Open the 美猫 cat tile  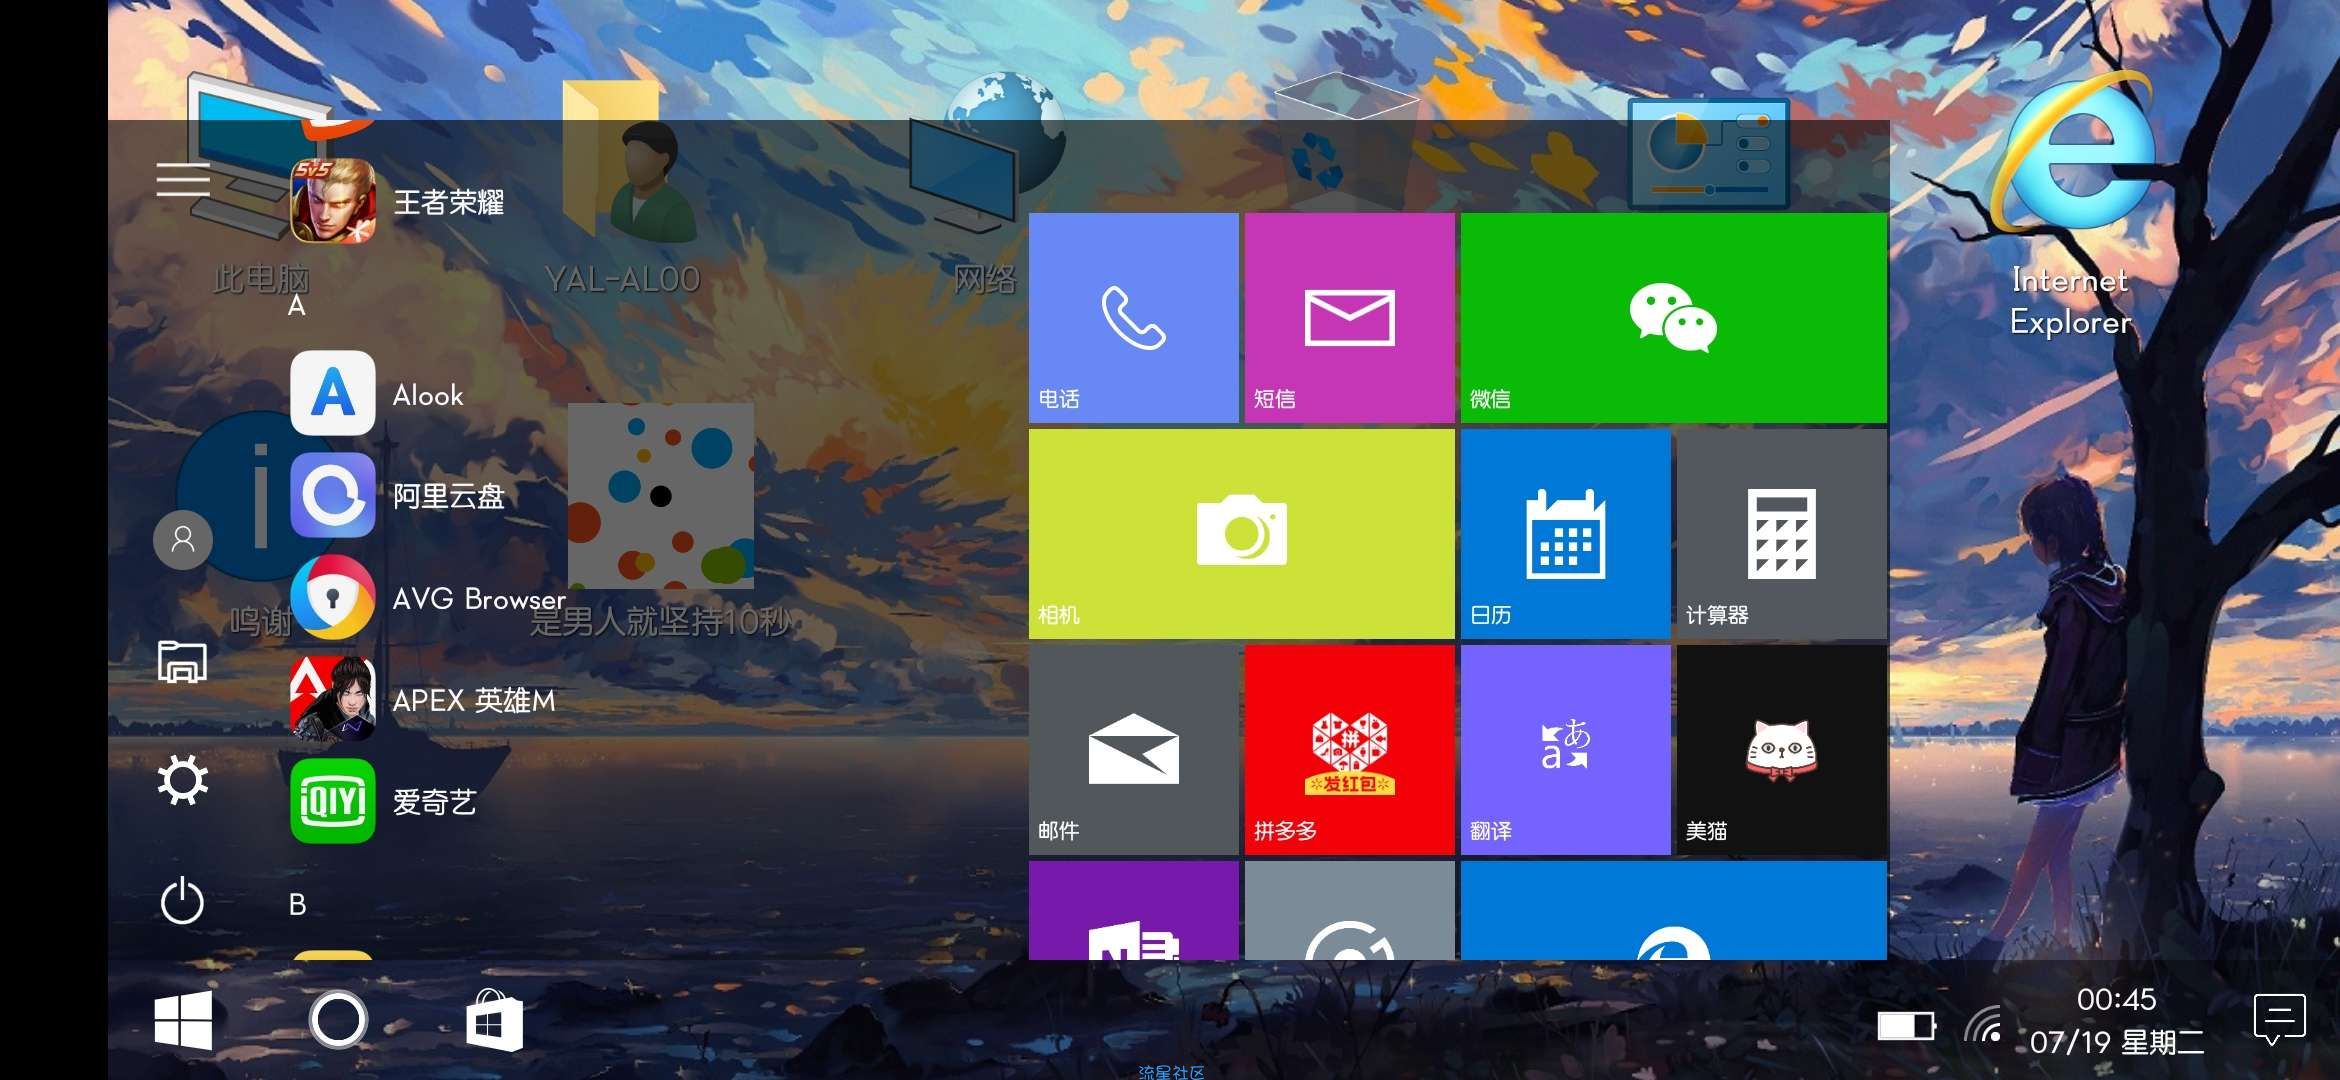tap(1782, 750)
